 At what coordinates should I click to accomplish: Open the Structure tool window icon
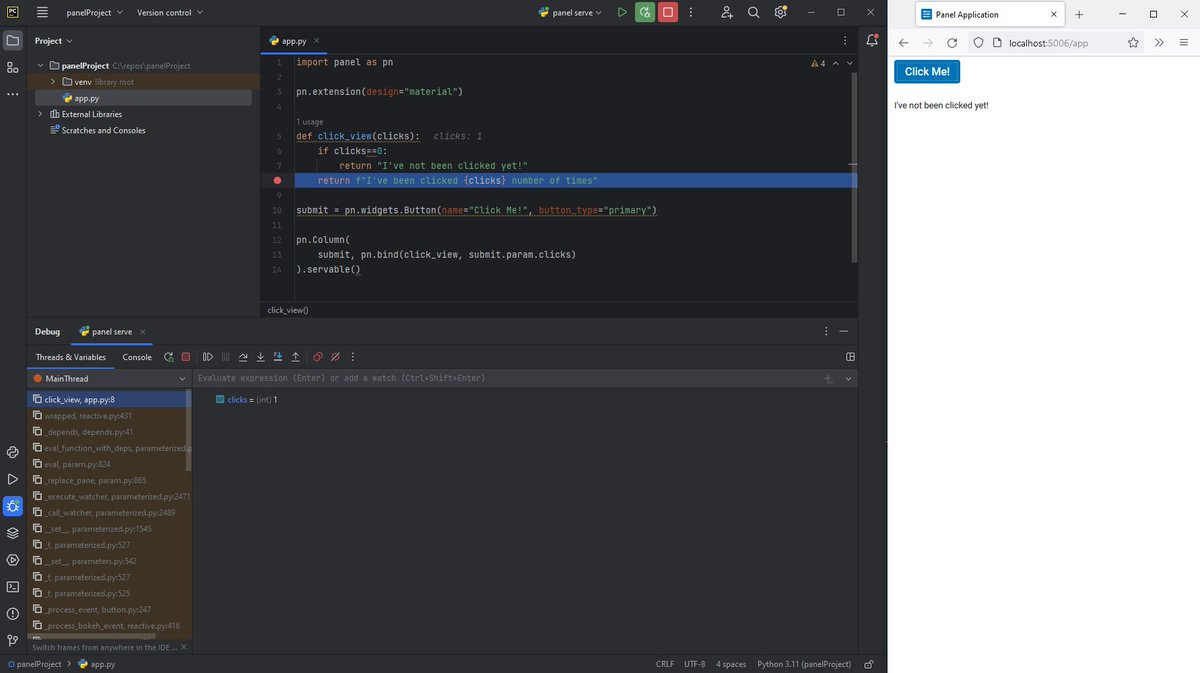(13, 67)
